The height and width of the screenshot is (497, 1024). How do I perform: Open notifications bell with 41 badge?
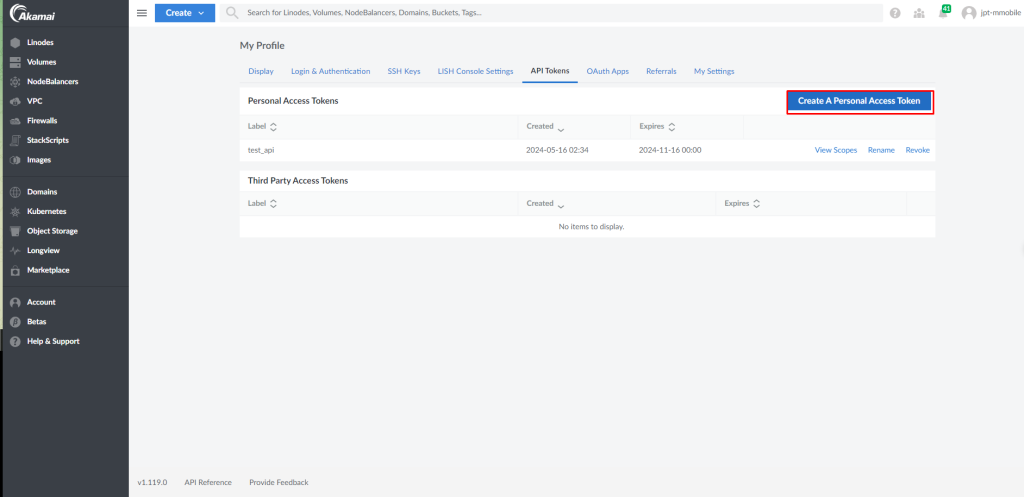(943, 12)
